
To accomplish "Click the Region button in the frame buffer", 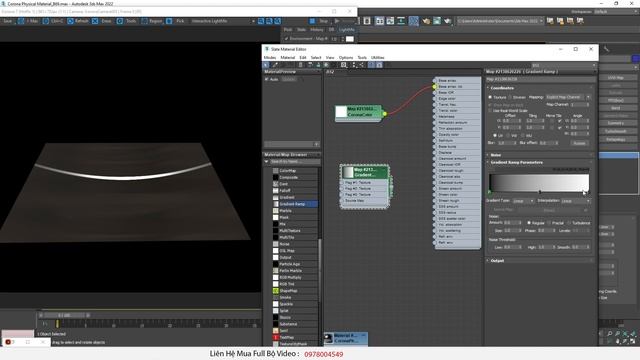I will [151, 21].
